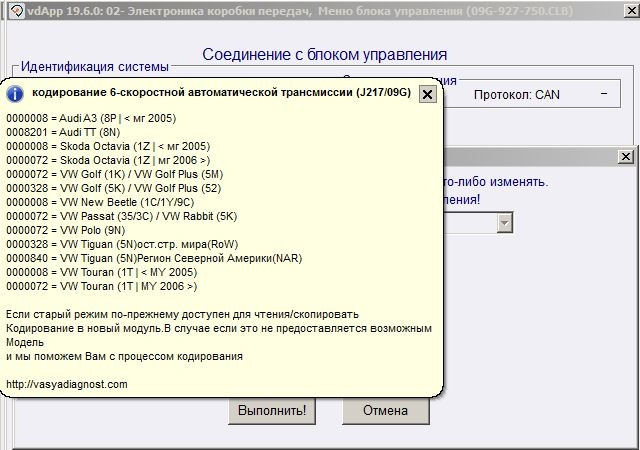Select the VW Golf (5K) / Golf Plus (52) line
Screen dimensions: 640x450
point(113,188)
